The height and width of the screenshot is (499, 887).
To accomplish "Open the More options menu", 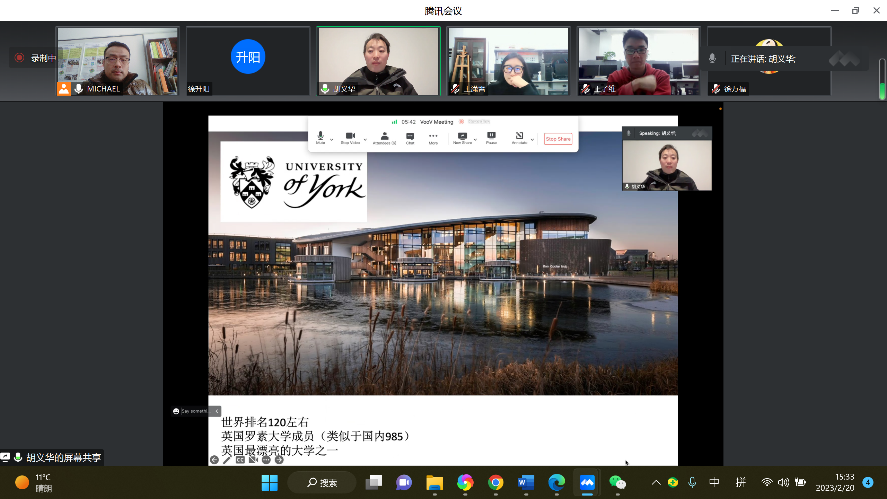I will point(433,136).
